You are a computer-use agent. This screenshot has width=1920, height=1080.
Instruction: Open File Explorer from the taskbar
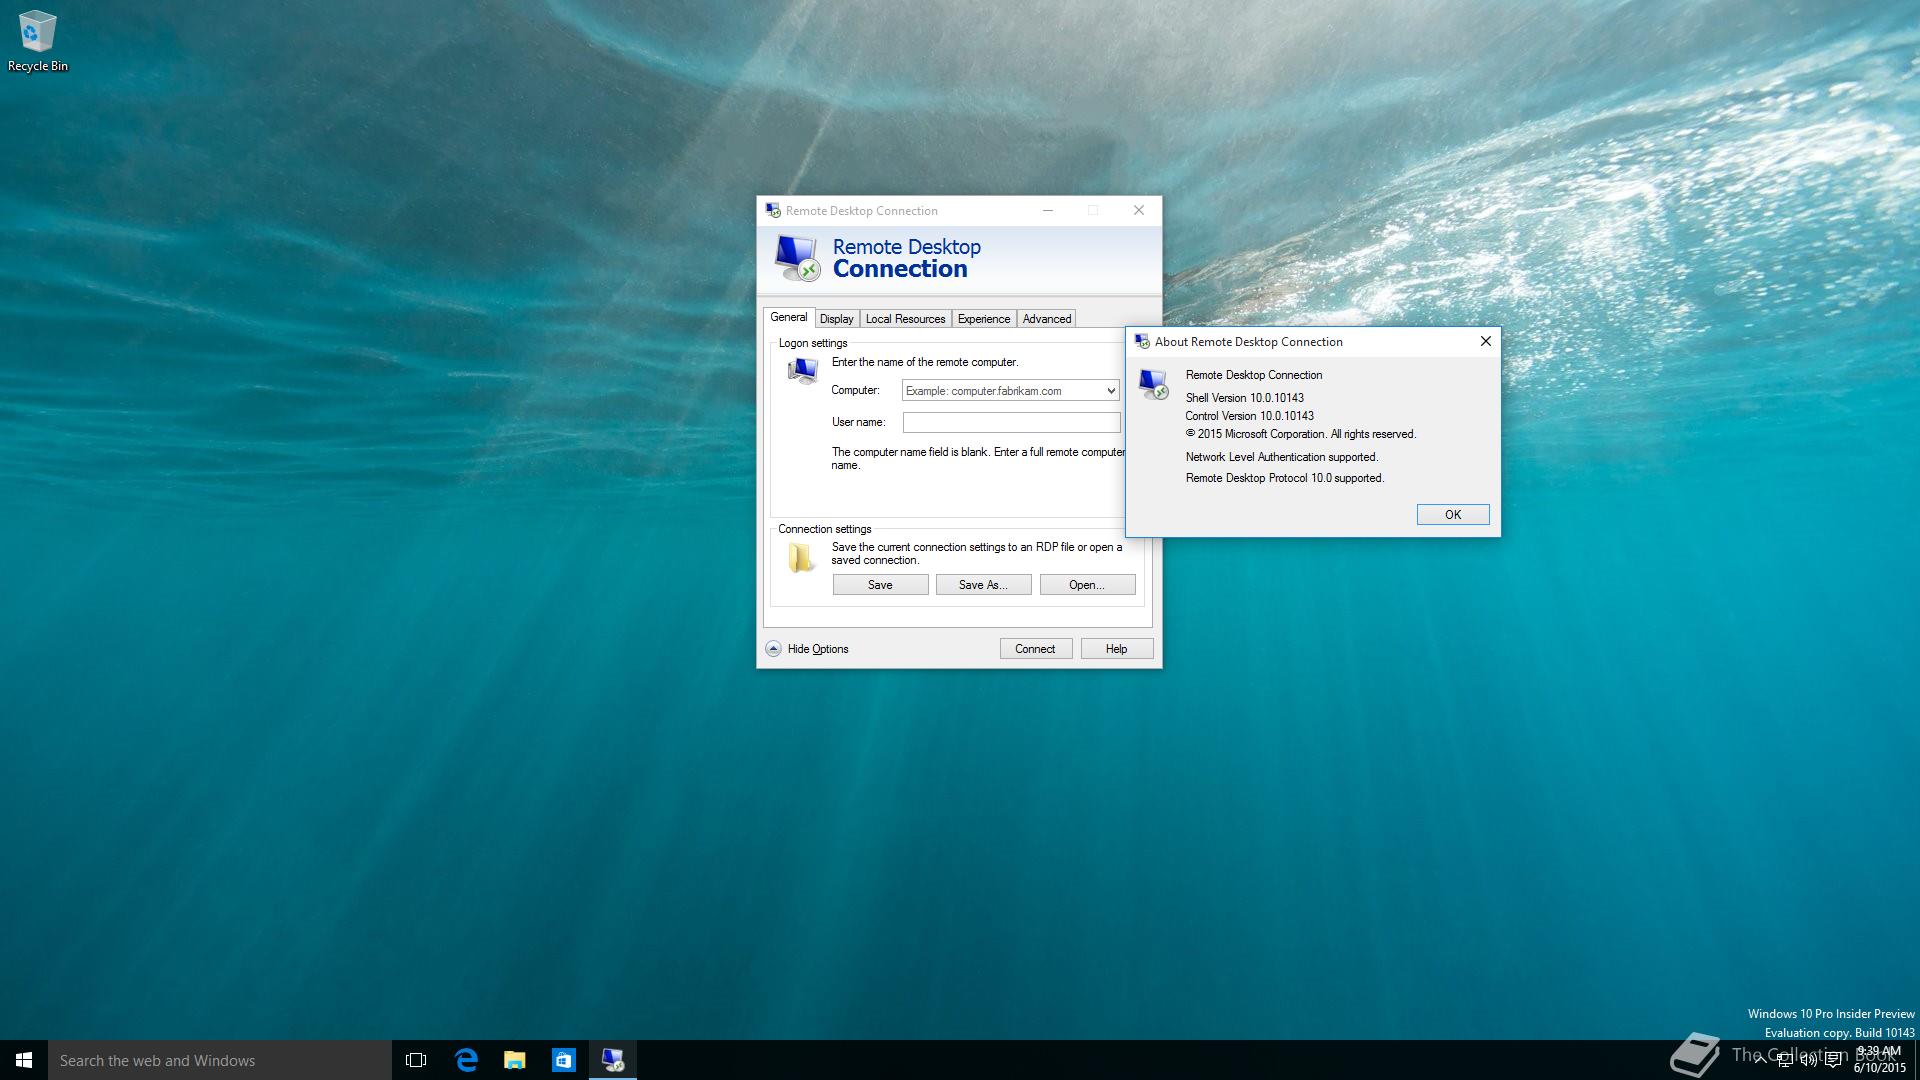click(x=515, y=1060)
